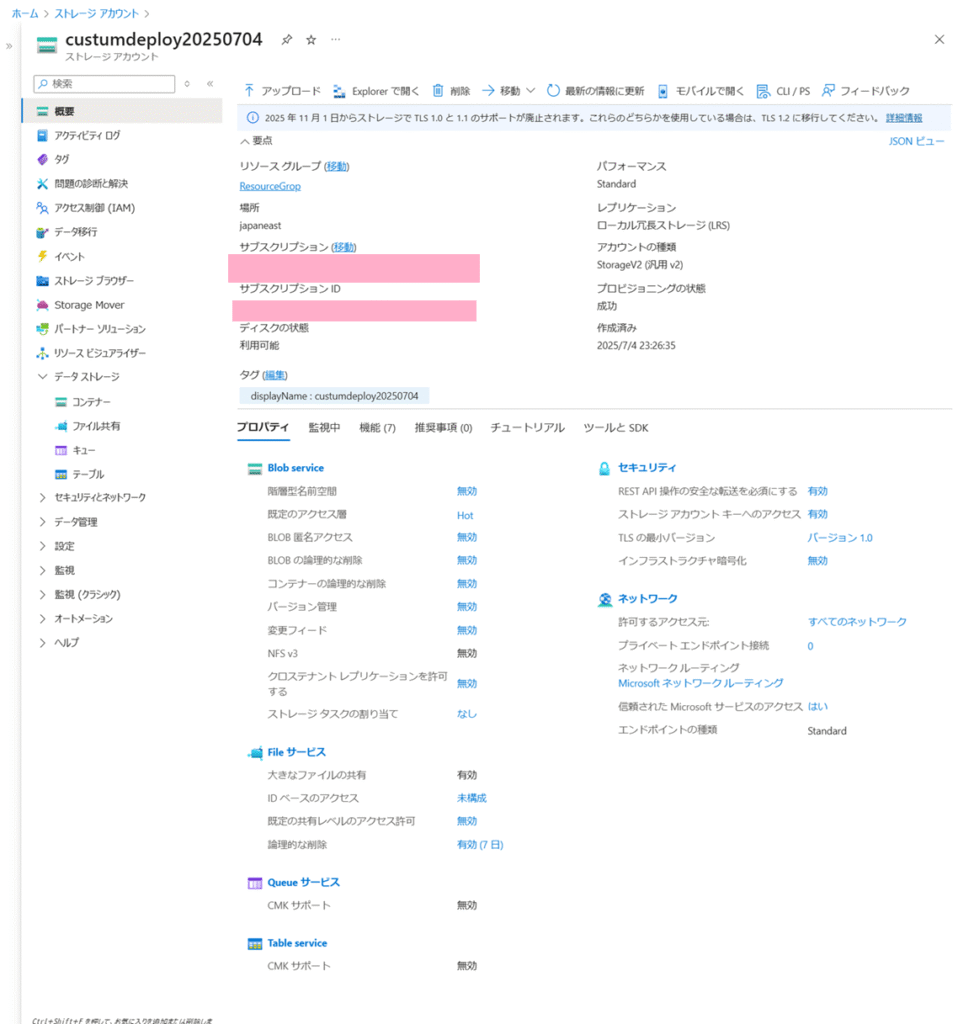
Task: Click the Upload arrow icon
Action: point(249,91)
